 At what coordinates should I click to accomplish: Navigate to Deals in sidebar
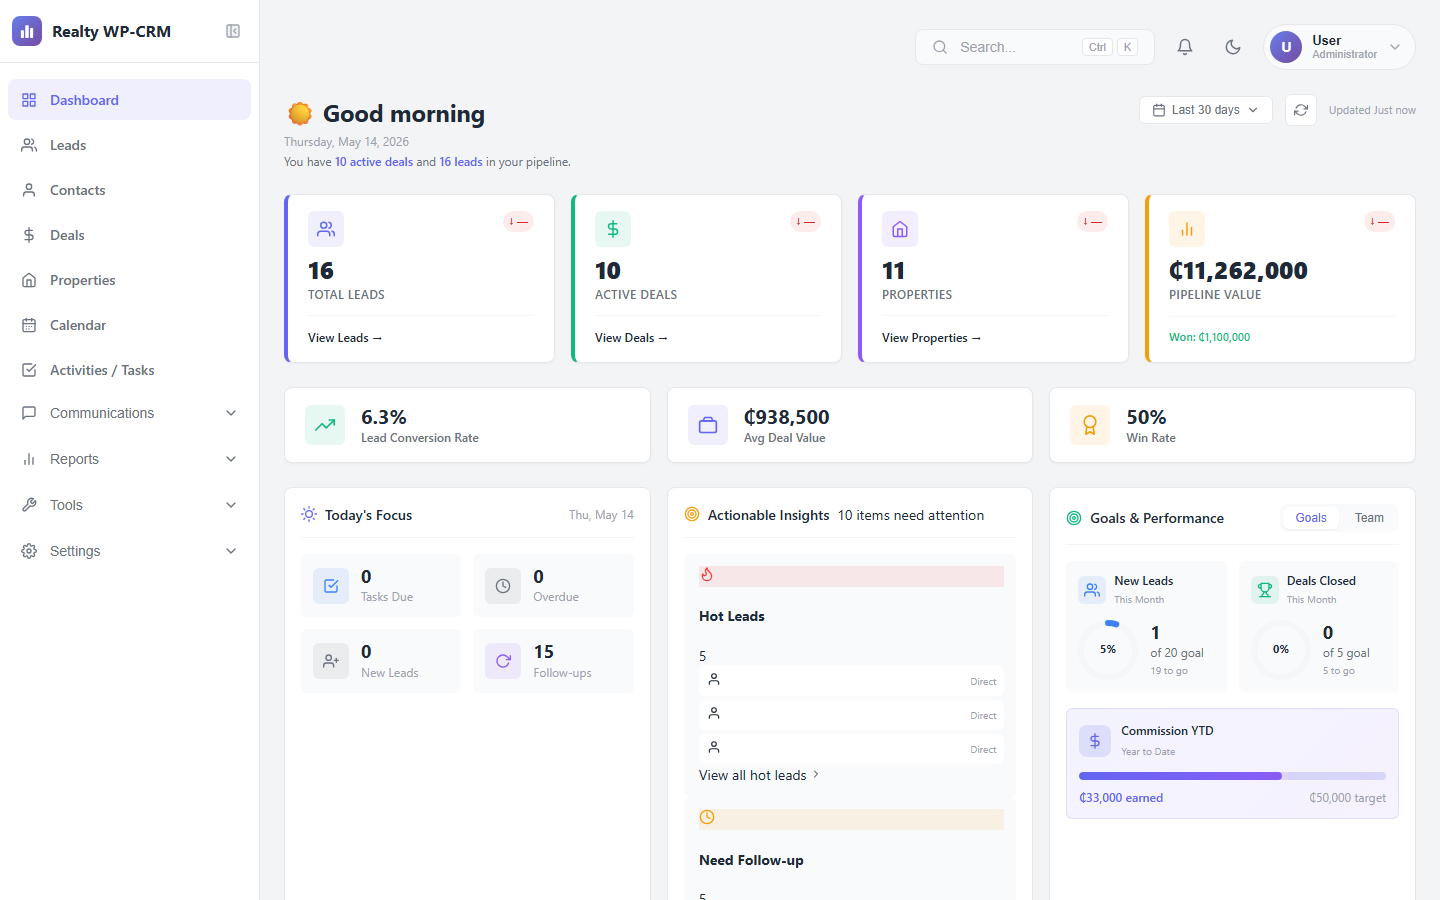coord(129,235)
